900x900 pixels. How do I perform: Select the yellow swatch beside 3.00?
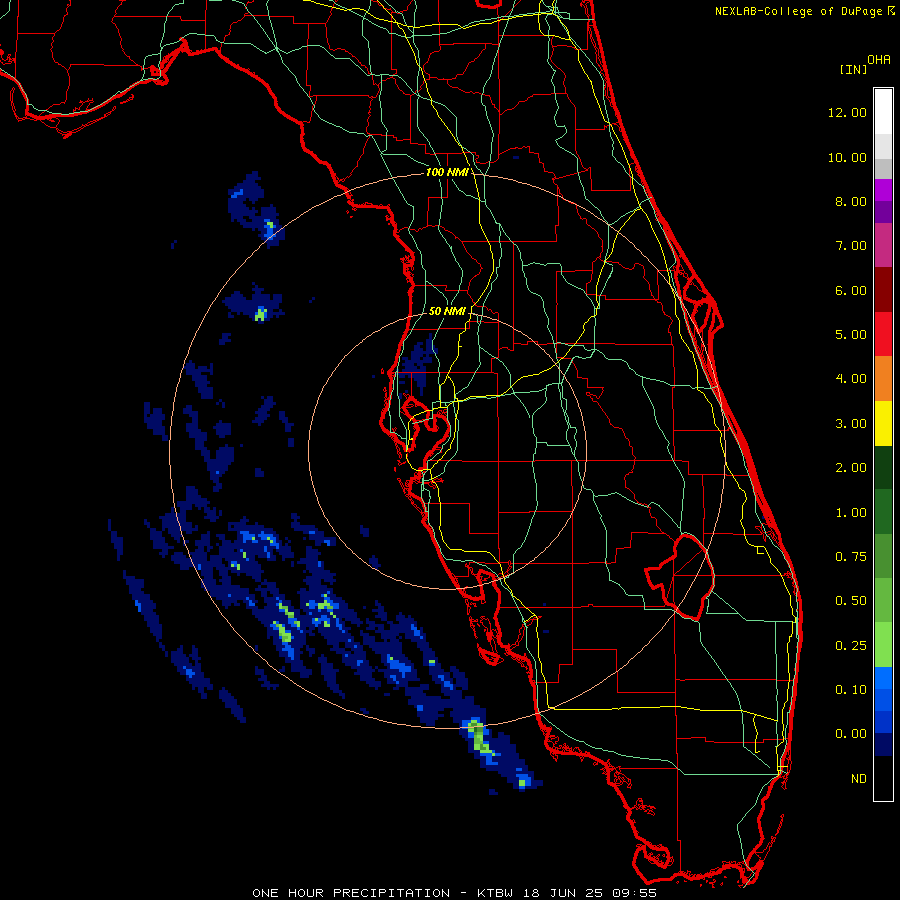coord(883,423)
